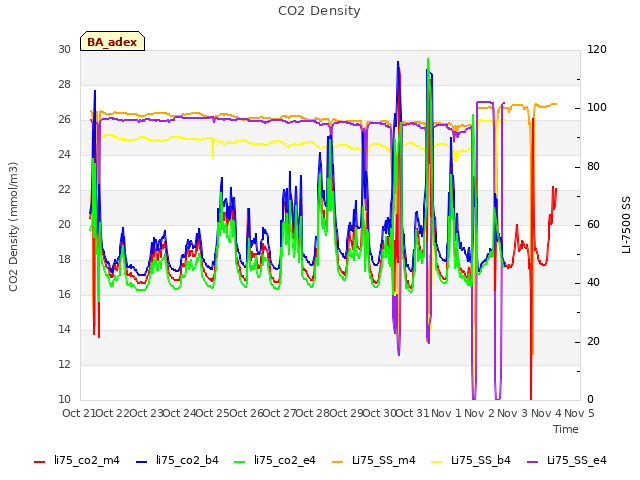Click the 40 right axis tick label
This screenshot has width=640, height=480.
593,282
